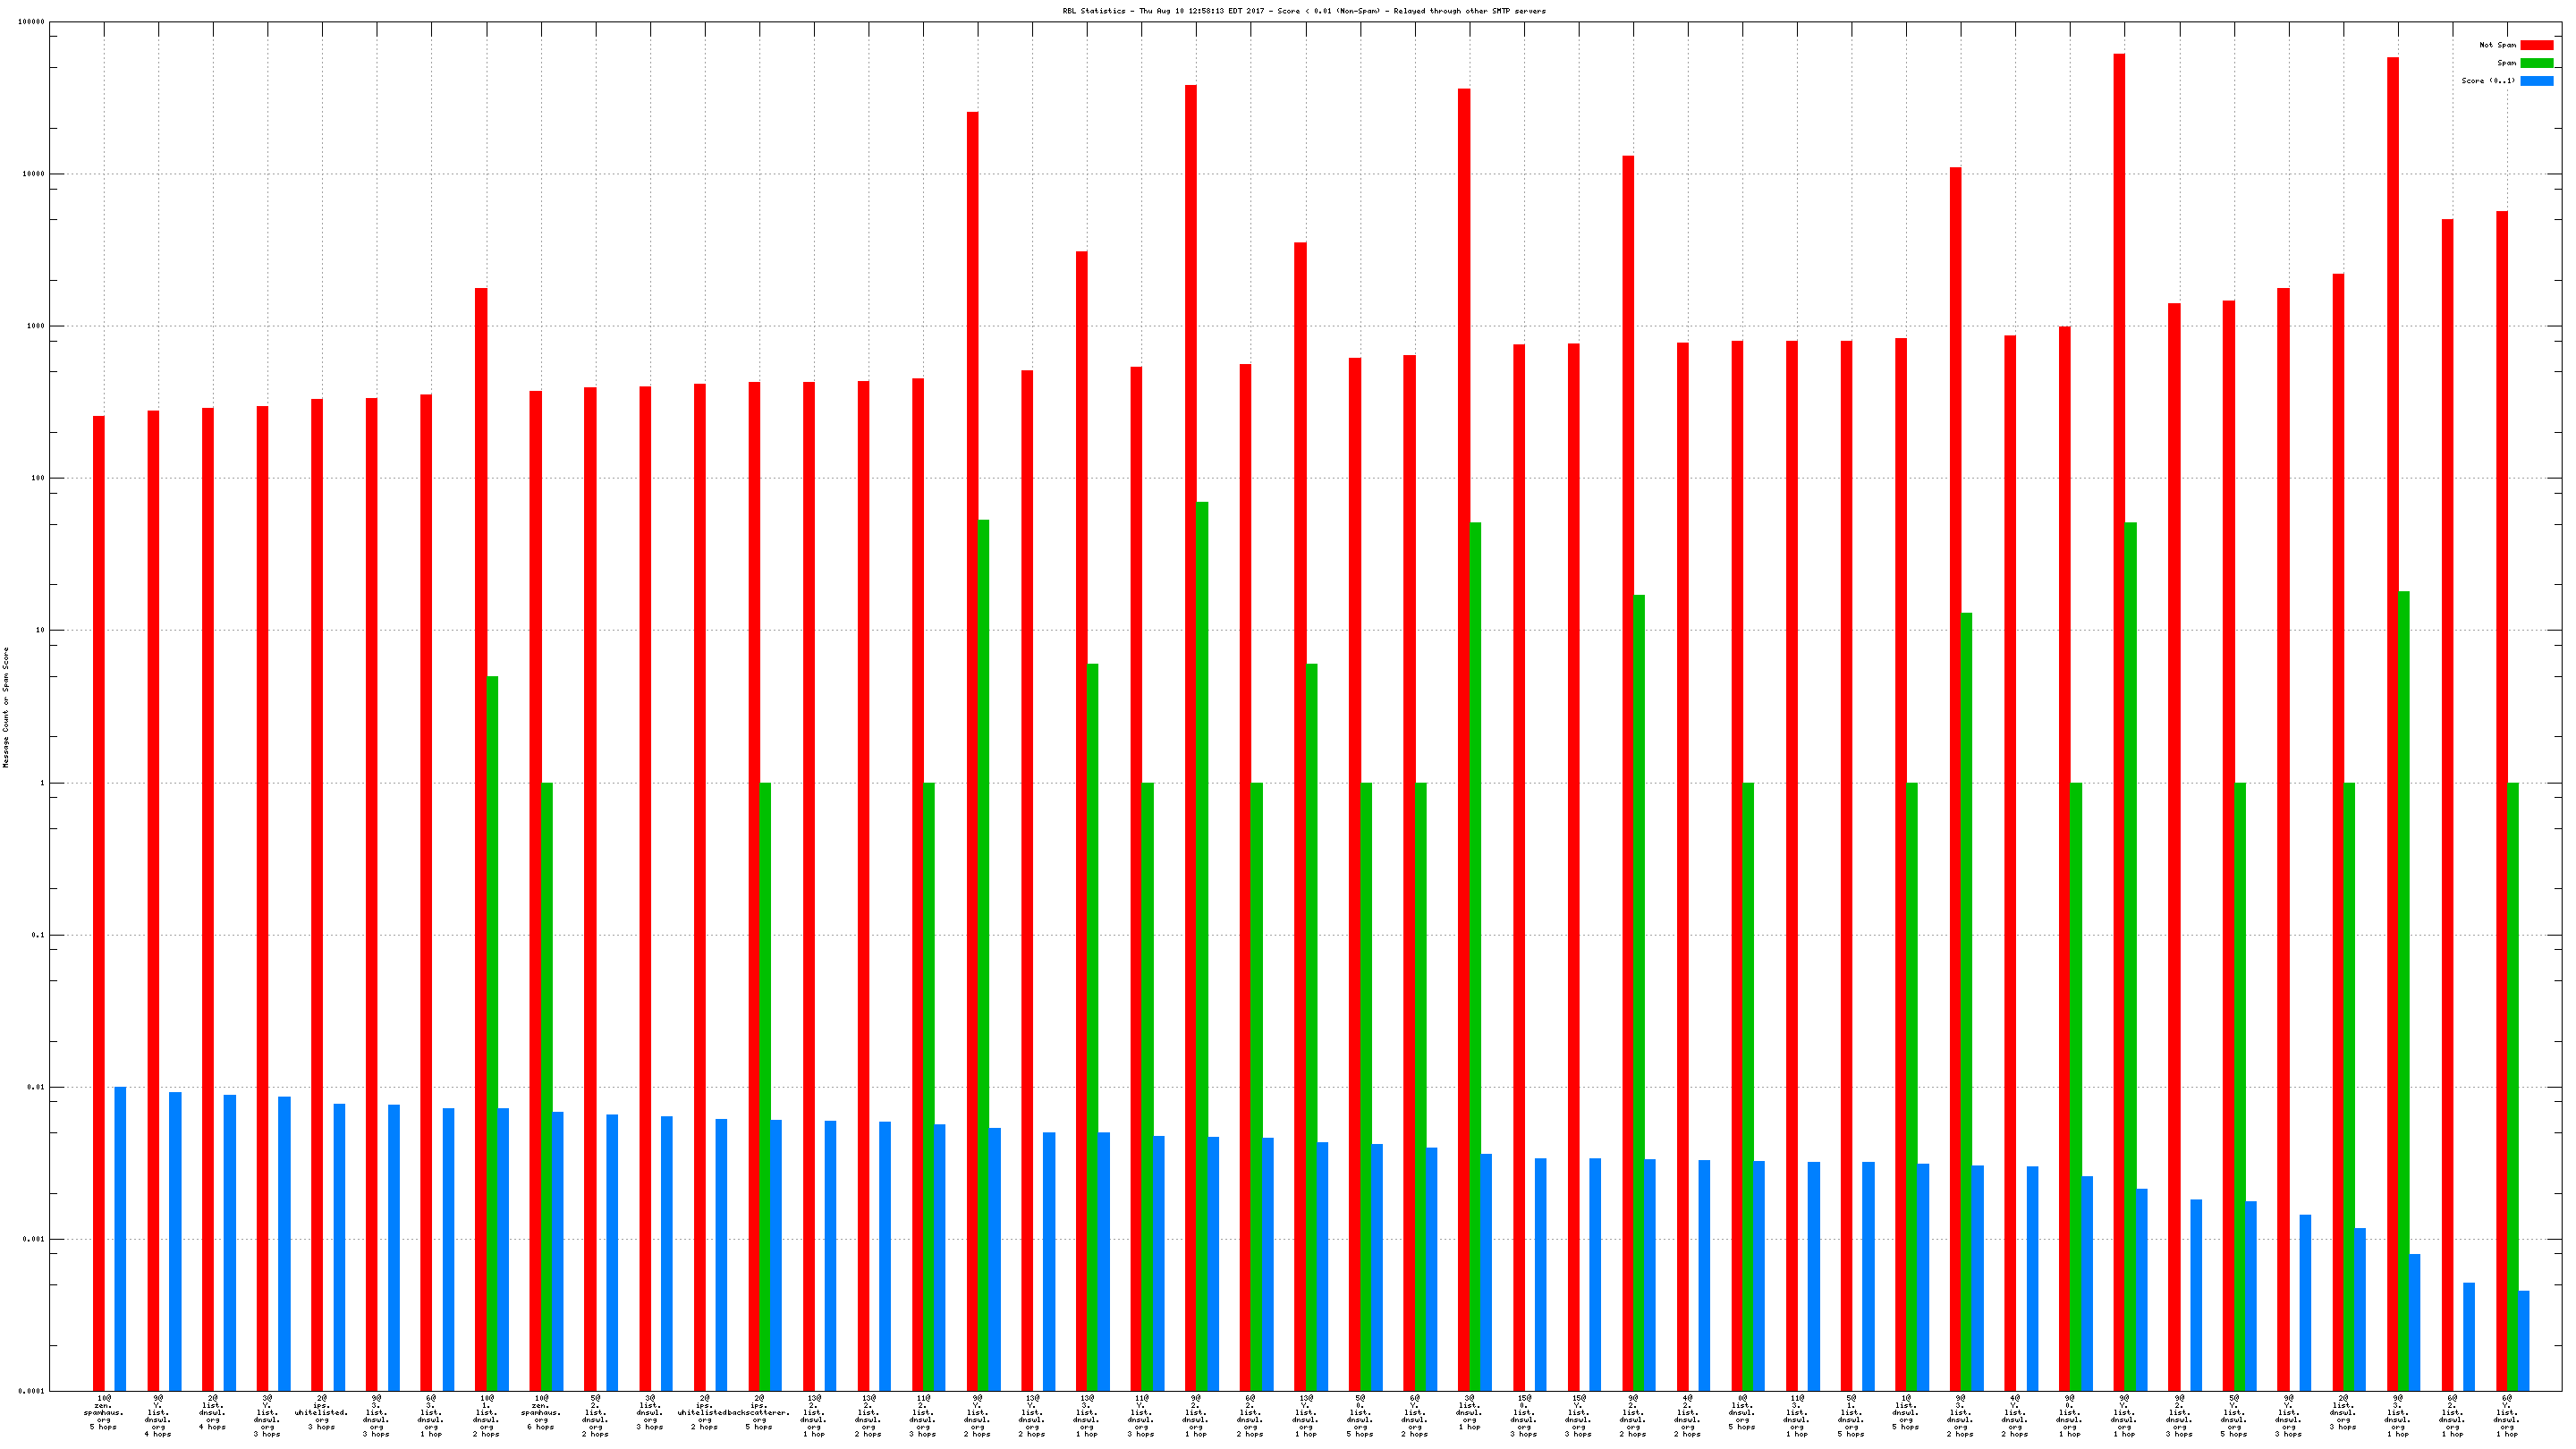Click the zen.spamhaus.org 6 hops x-axis label
The width and height of the screenshot is (2576, 1449).
[540, 1412]
